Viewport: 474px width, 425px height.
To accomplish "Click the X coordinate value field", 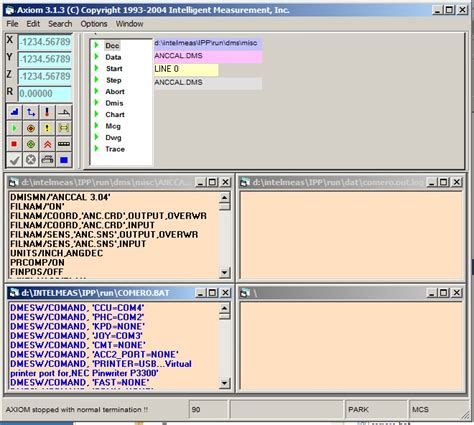I will [45, 42].
